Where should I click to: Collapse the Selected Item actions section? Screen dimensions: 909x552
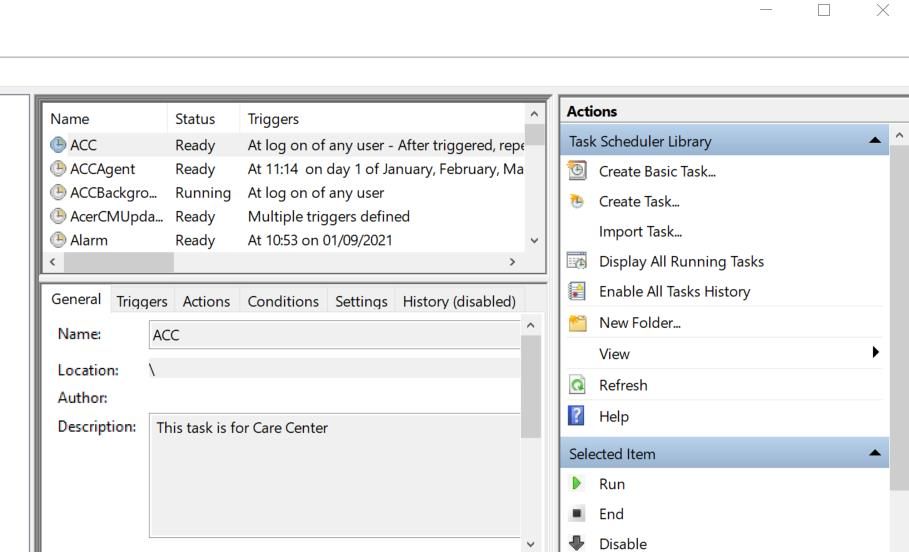point(875,453)
